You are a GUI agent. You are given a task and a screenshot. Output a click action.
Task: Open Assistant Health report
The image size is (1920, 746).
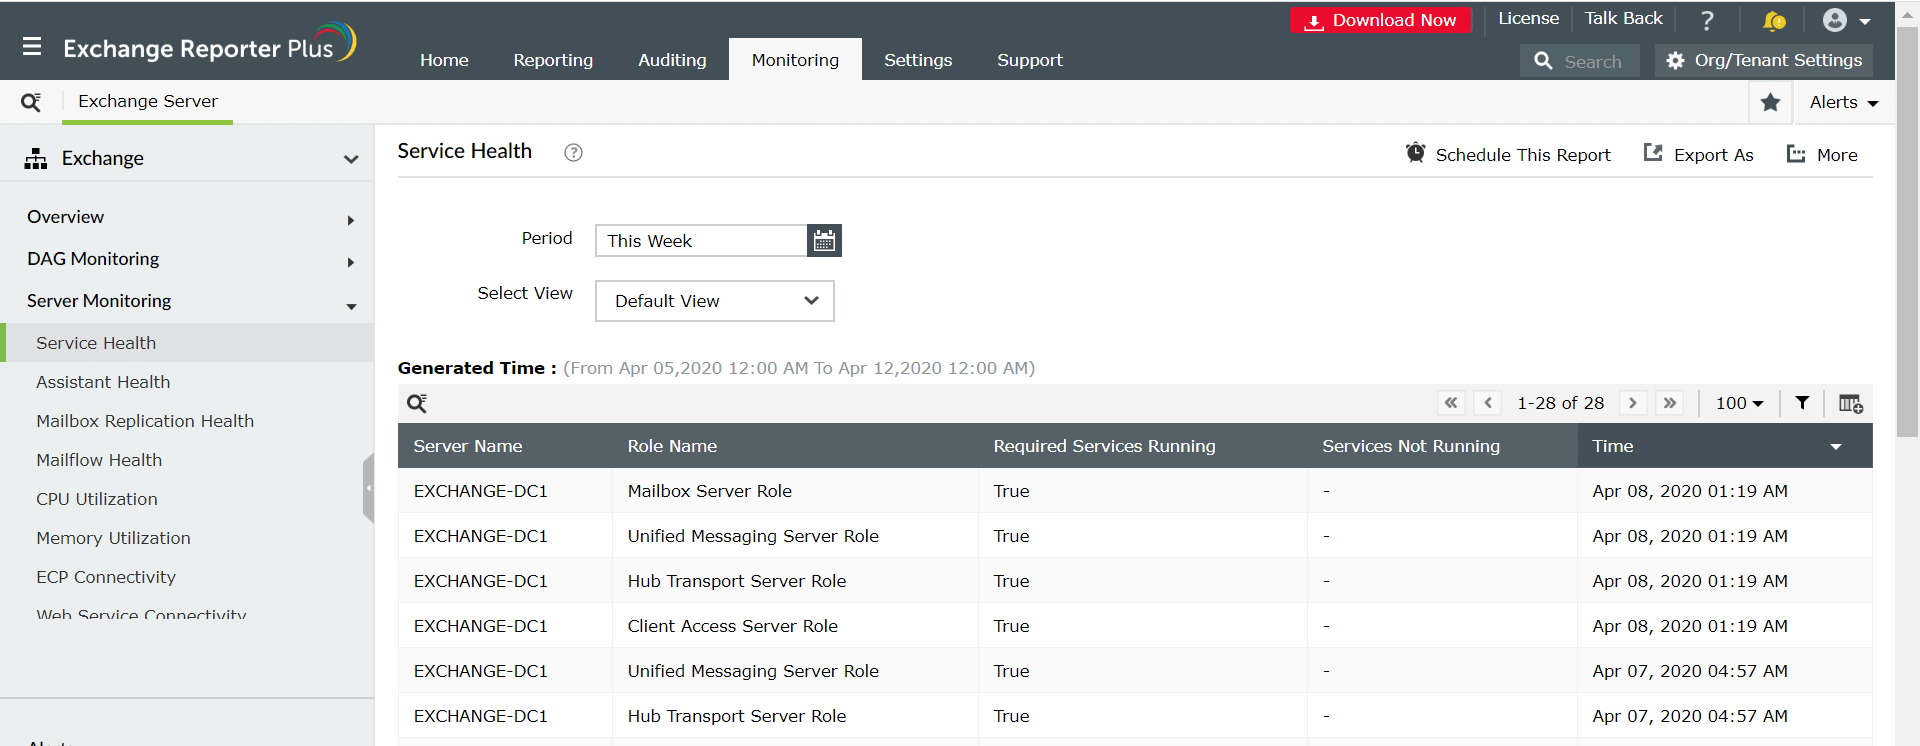pyautogui.click(x=103, y=382)
